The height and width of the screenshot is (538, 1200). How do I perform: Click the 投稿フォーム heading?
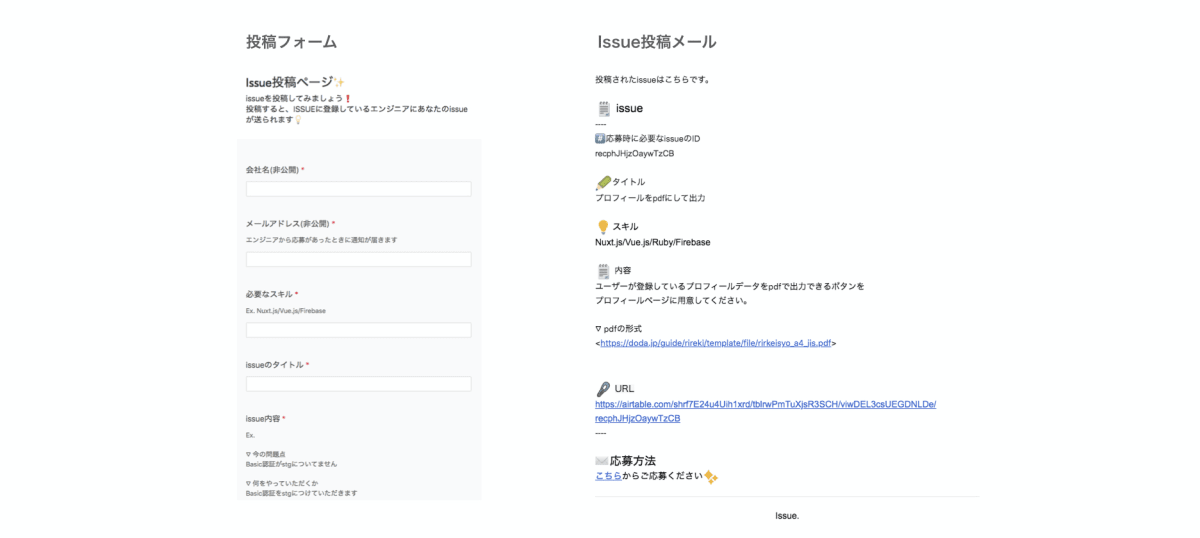[291, 42]
